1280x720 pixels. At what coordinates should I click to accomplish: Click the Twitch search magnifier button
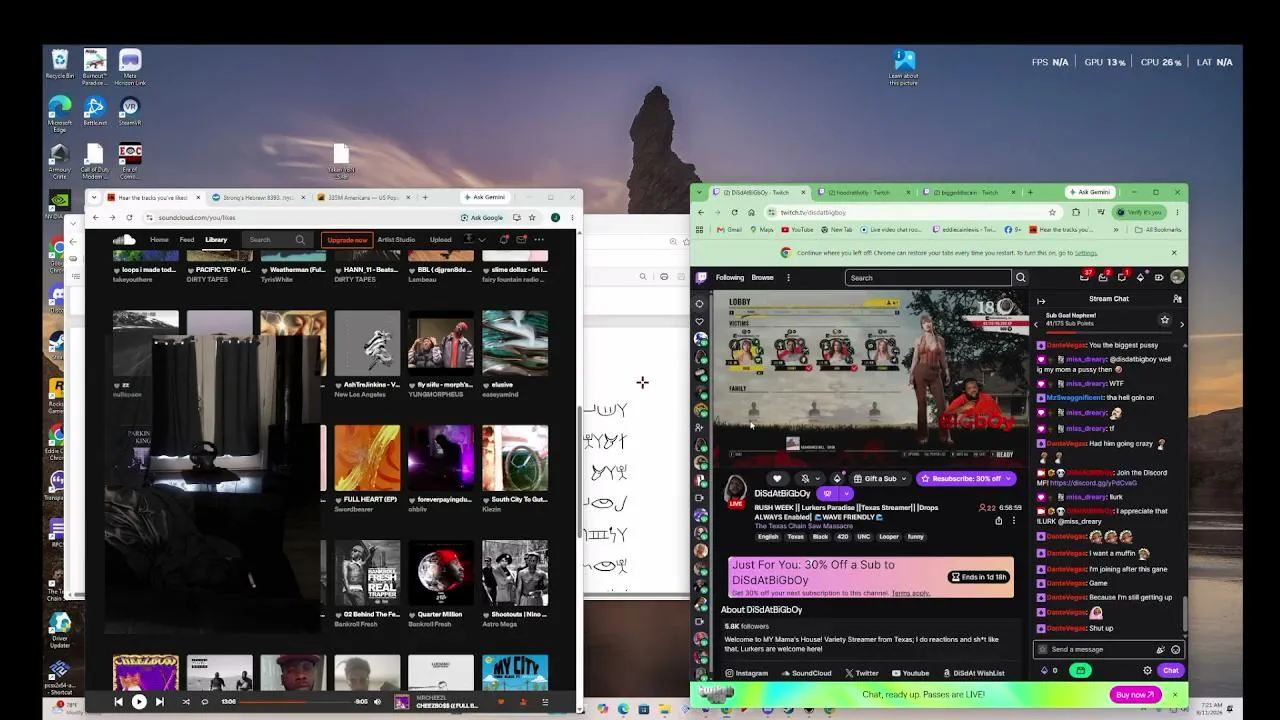point(1021,278)
